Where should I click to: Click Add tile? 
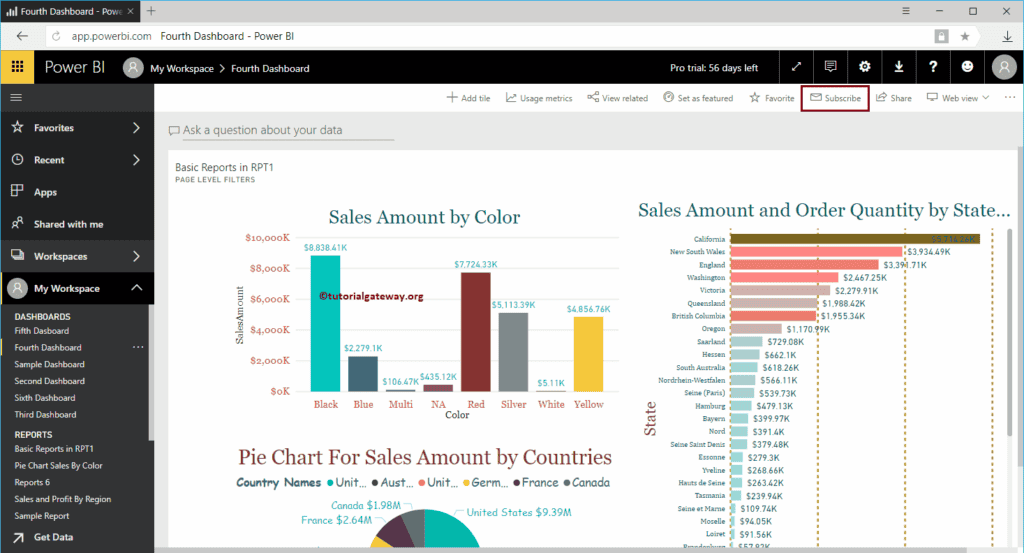(x=468, y=98)
